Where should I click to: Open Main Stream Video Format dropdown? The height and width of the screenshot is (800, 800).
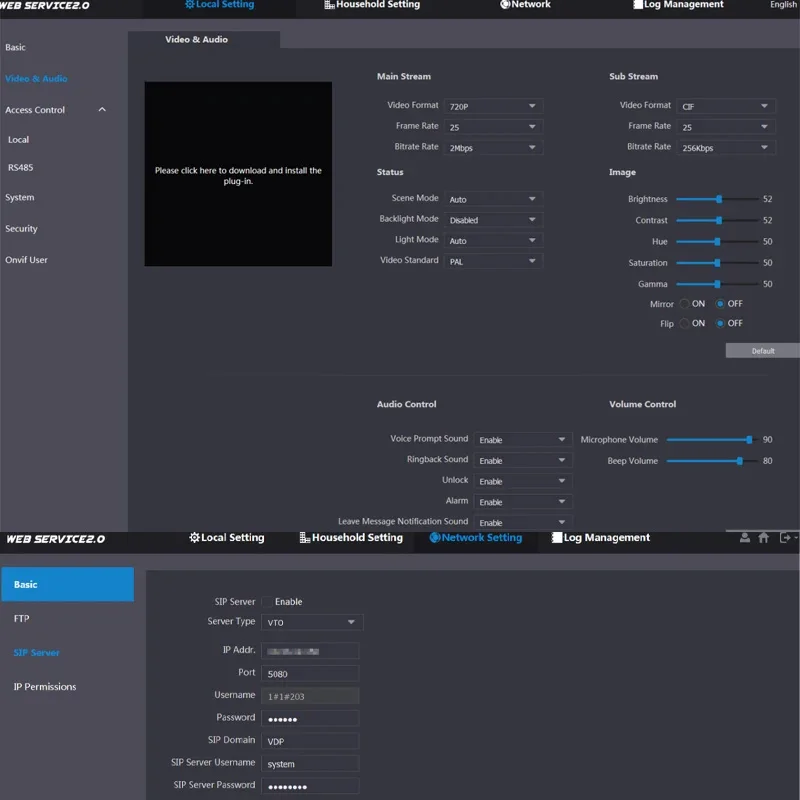pos(493,106)
